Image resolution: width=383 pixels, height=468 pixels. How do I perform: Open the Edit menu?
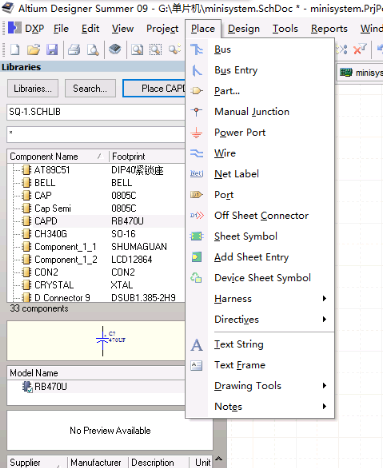click(90, 29)
